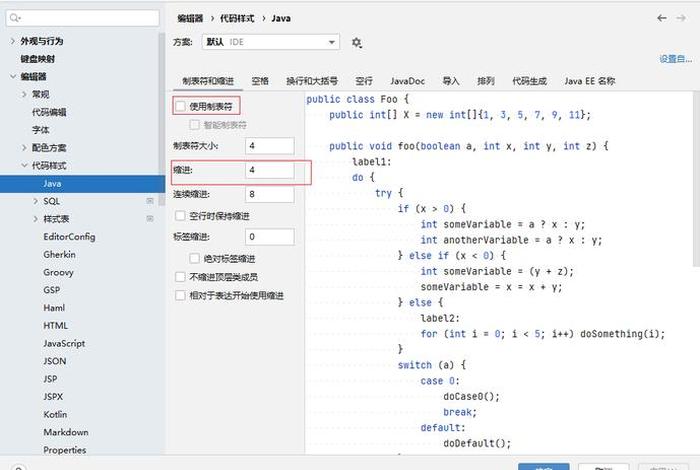Select JavaScript code style

coord(64,343)
